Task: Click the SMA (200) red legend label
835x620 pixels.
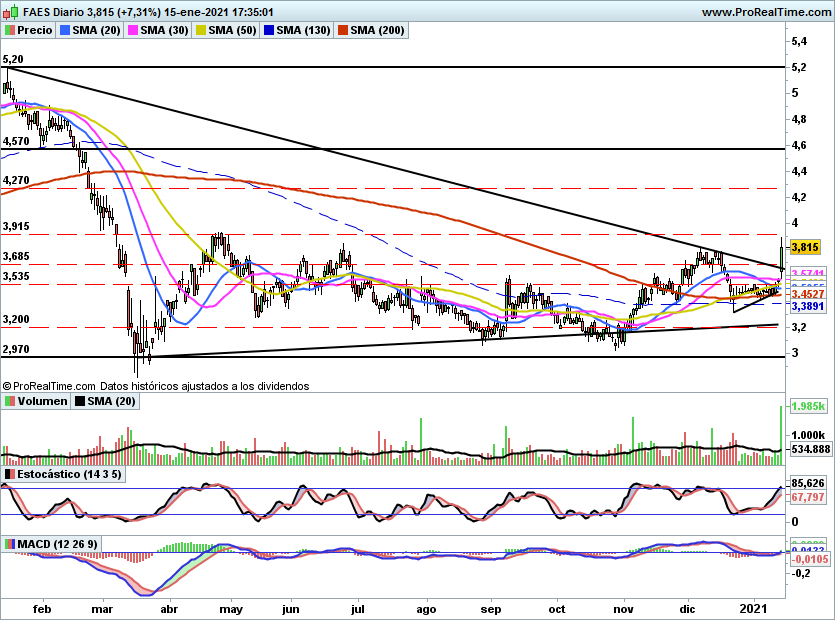Action: coord(377,30)
